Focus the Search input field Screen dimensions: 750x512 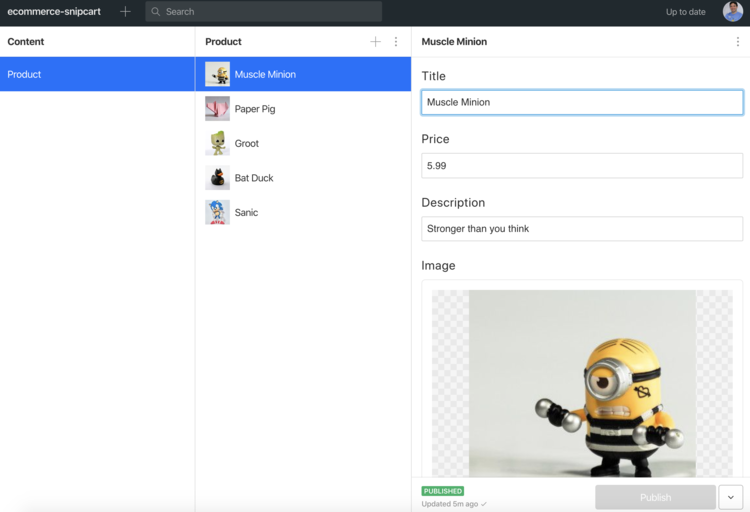(264, 11)
